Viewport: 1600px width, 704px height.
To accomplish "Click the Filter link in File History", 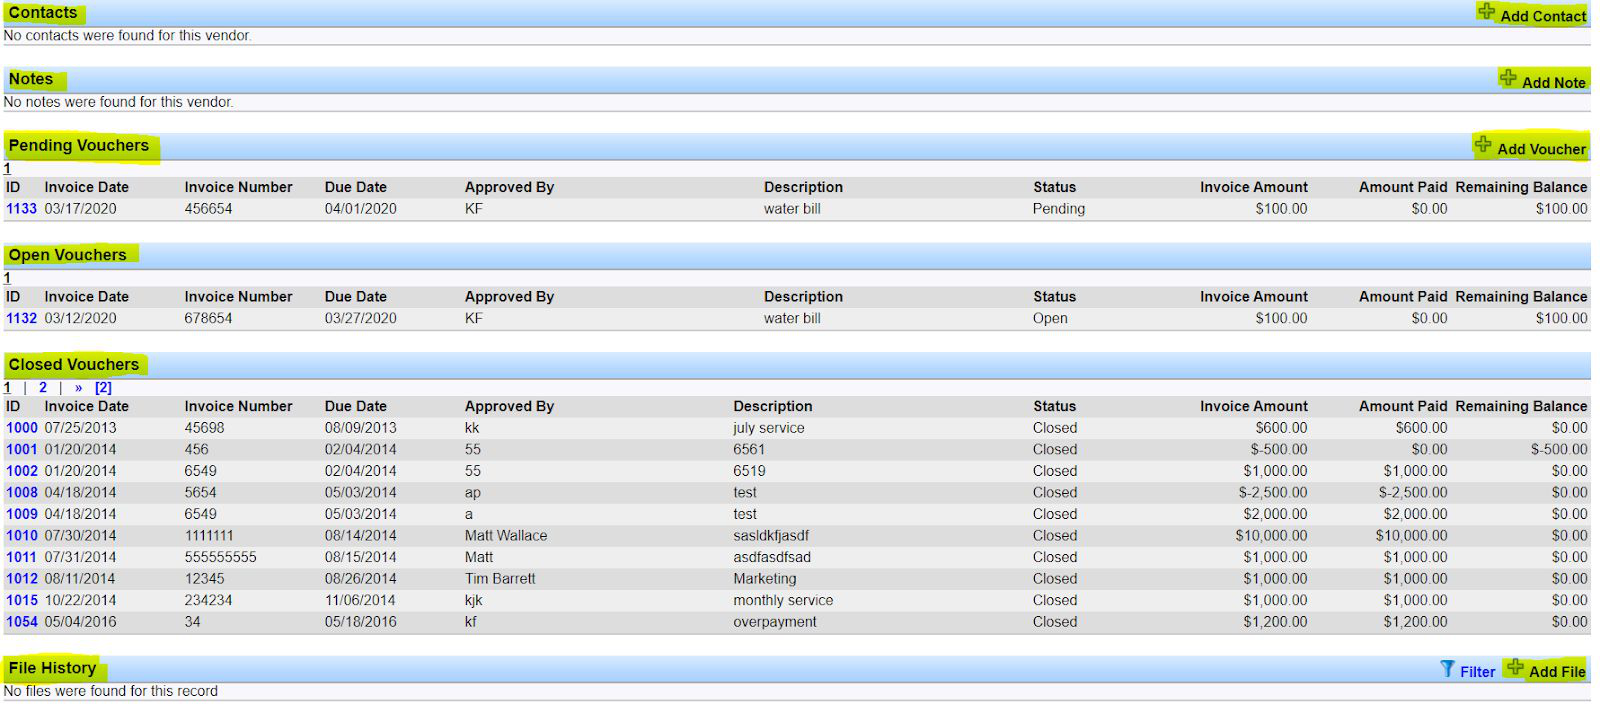I will pos(1477,672).
